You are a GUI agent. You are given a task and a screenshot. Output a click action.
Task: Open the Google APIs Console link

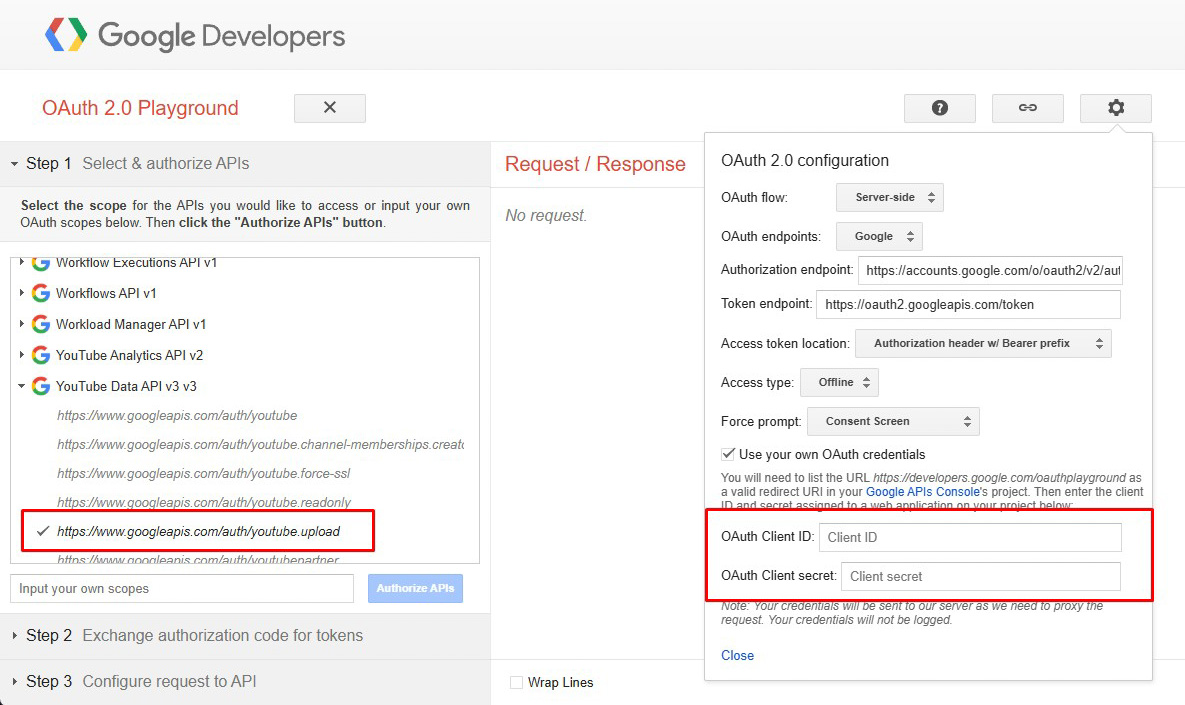(922, 491)
